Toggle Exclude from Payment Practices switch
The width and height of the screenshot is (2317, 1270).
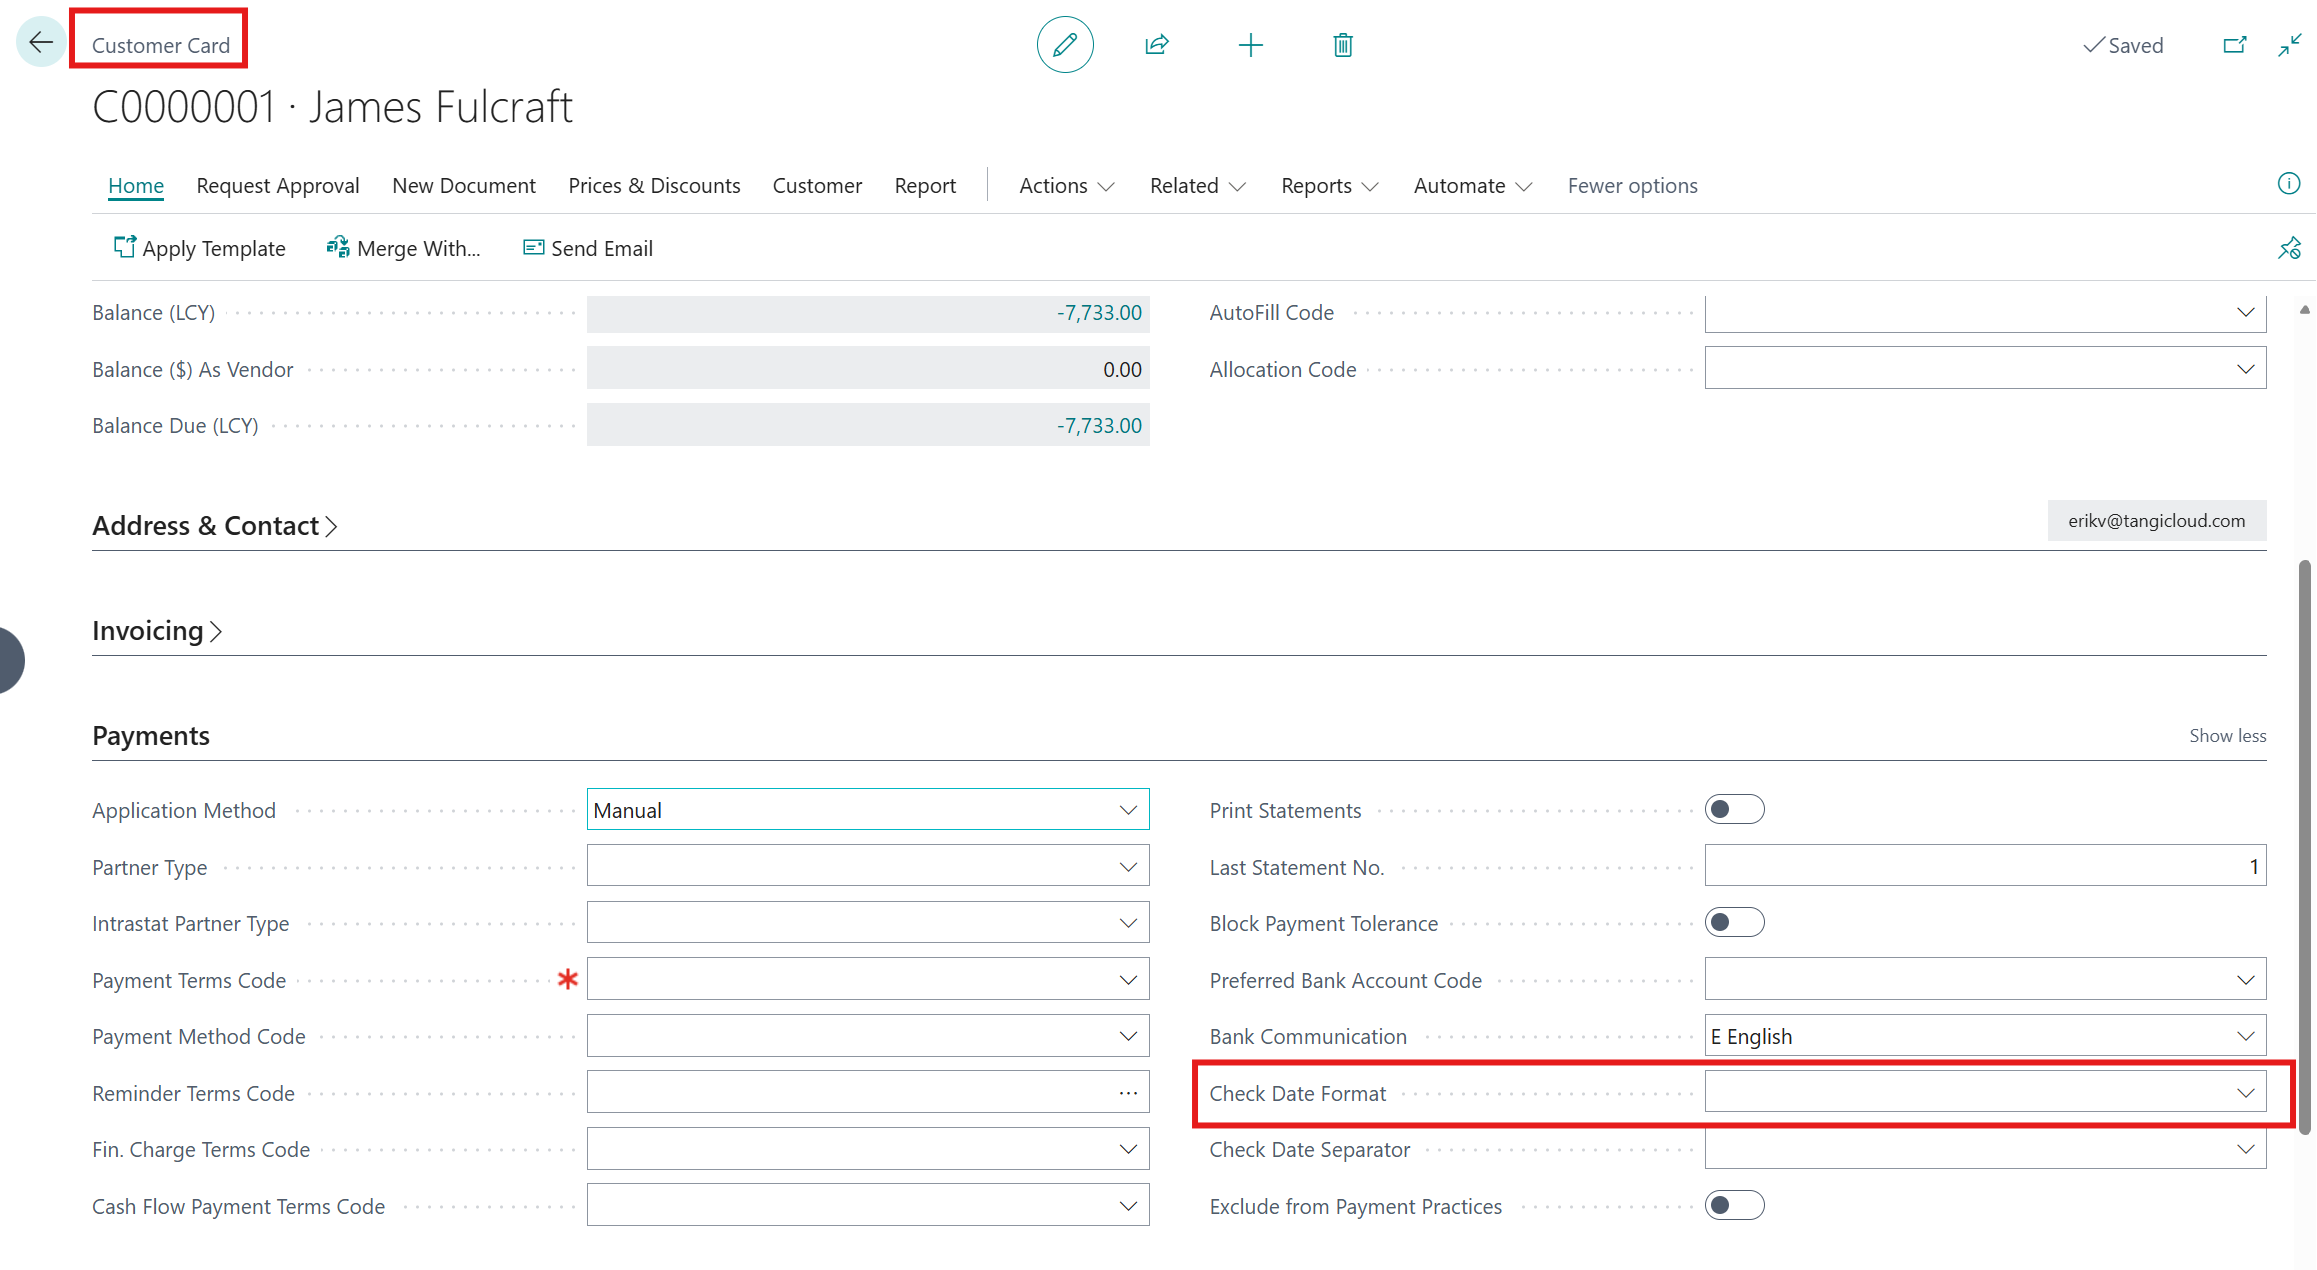click(1734, 1205)
